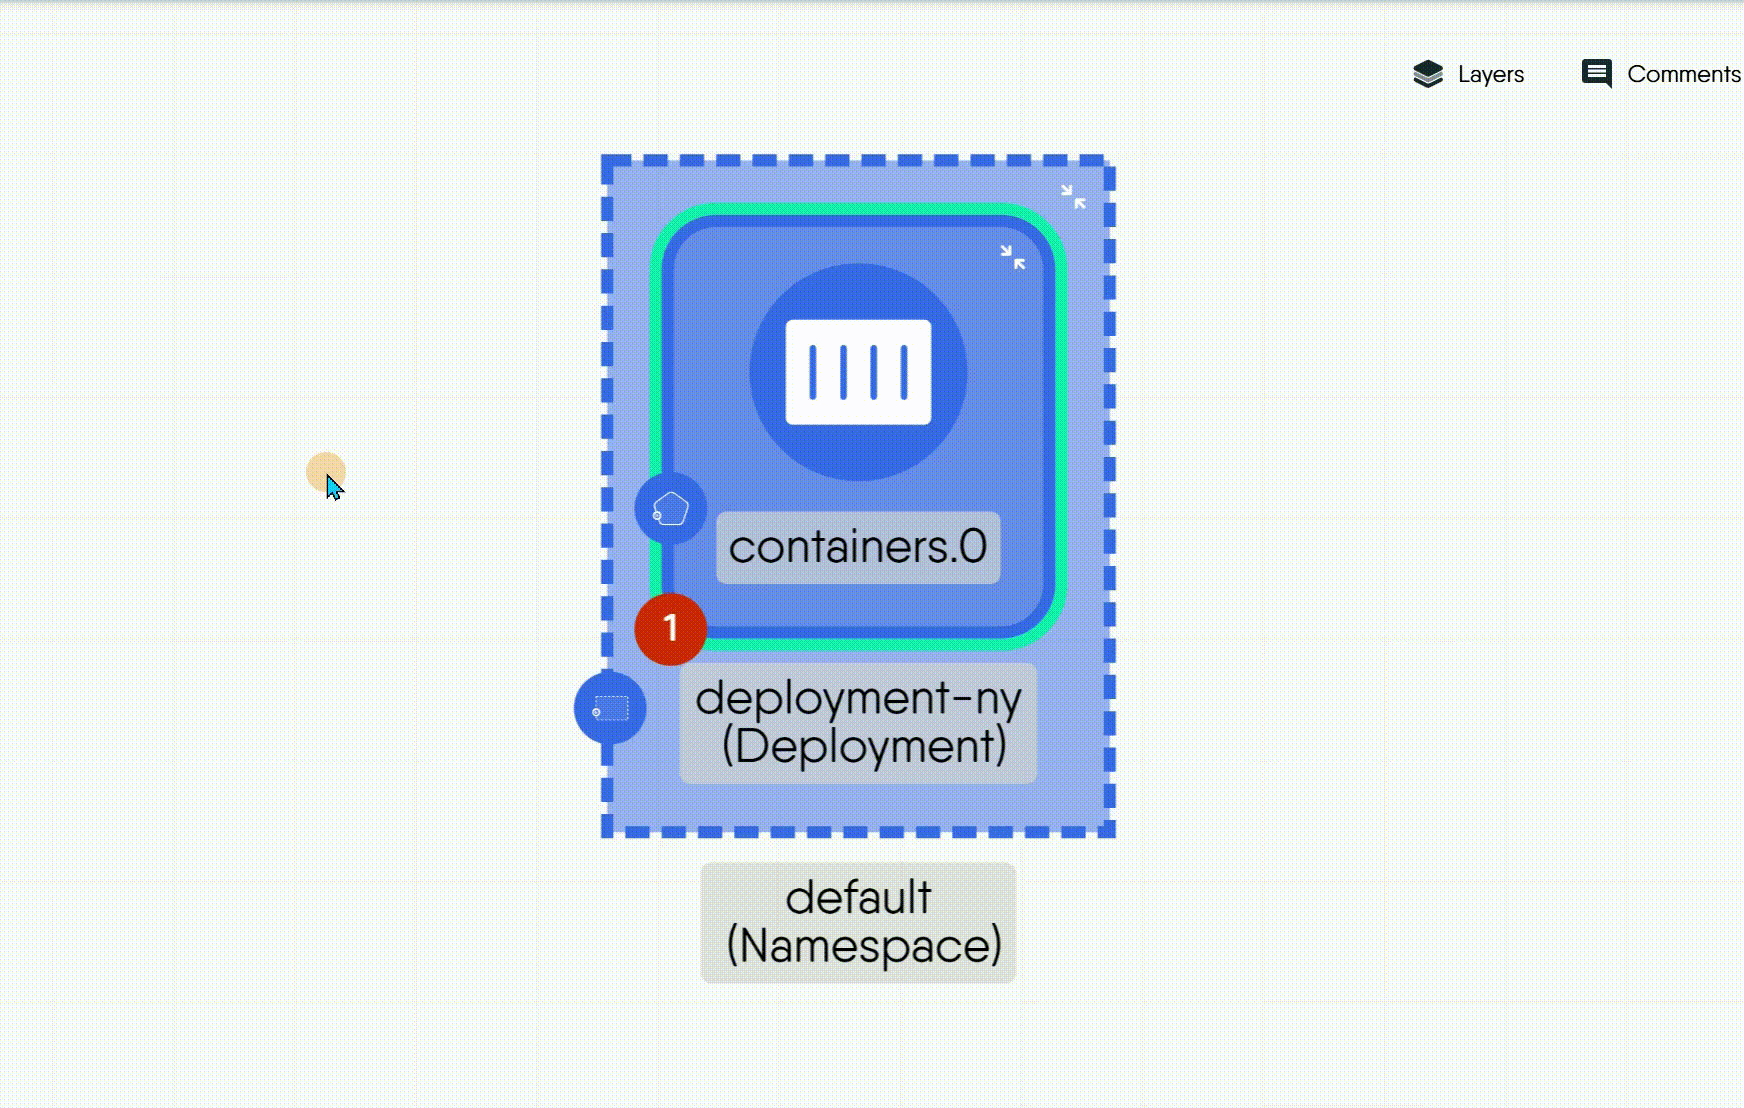This screenshot has width=1744, height=1108.
Task: Click the deployment-ny (Deployment) label
Action: [858, 722]
